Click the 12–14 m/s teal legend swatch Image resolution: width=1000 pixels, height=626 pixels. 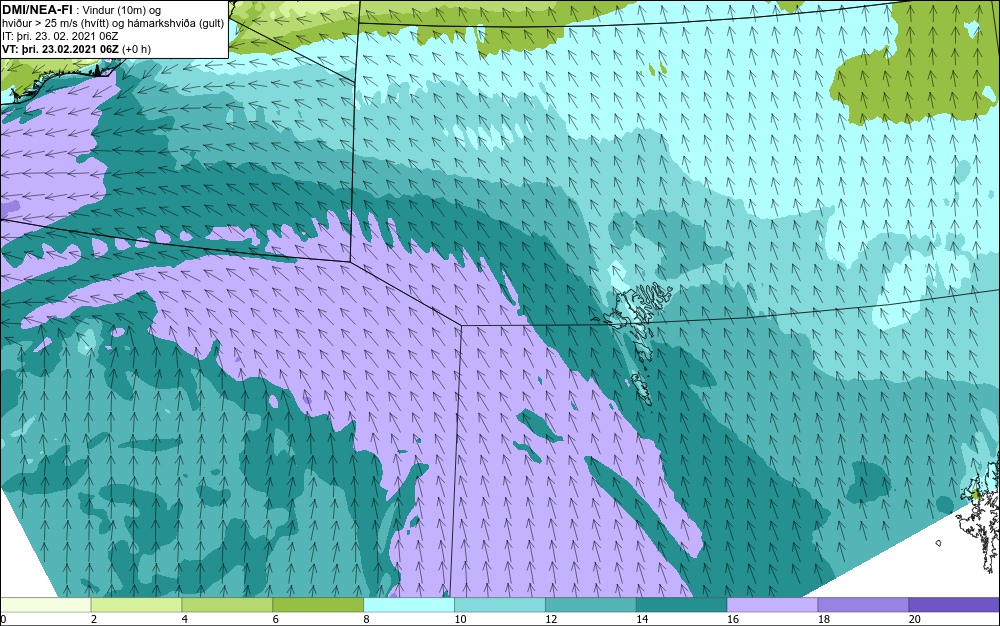(591, 604)
